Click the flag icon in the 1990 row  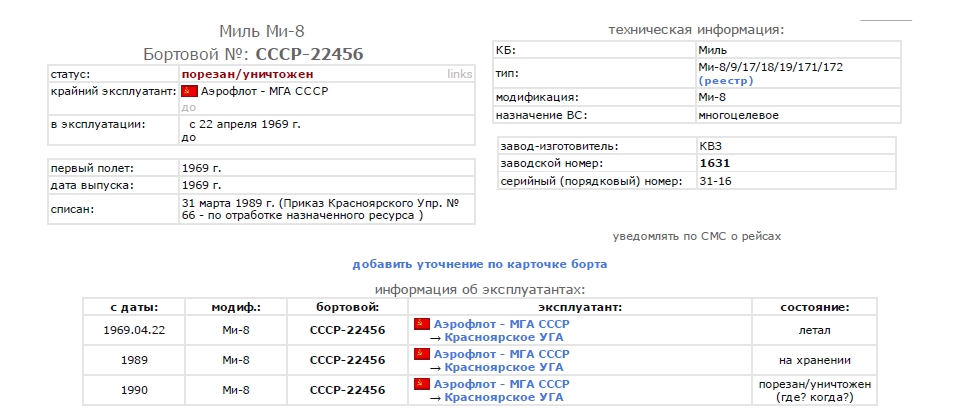pos(421,384)
